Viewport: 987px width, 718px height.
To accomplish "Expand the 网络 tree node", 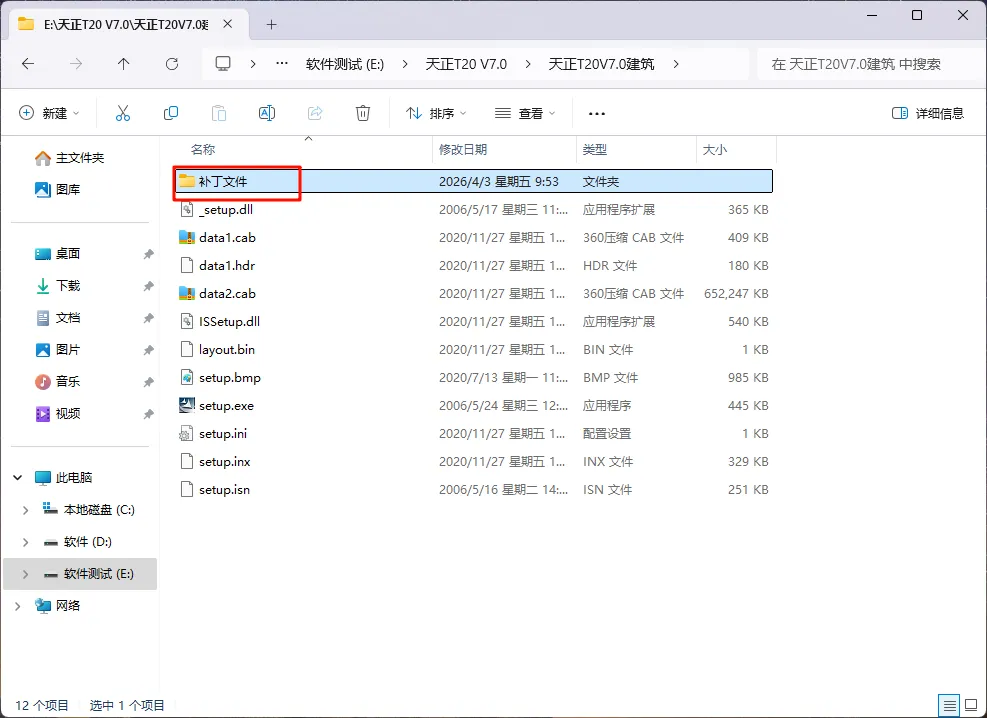I will coord(18,606).
